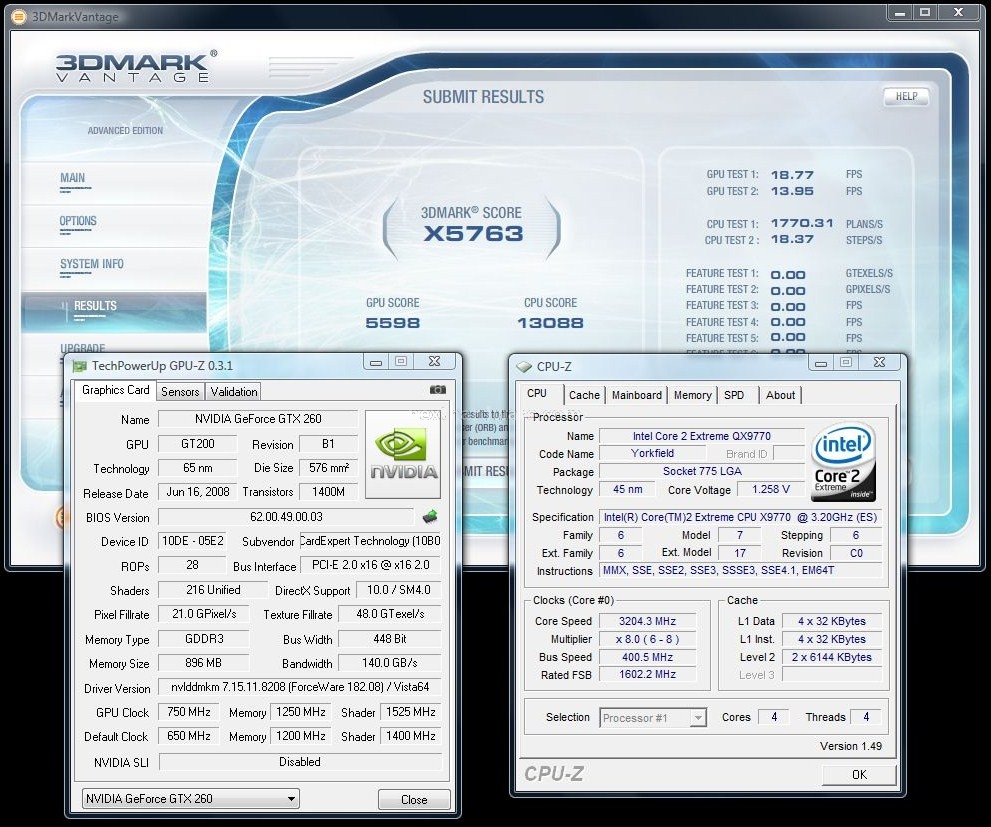Click the HELP button in 3DMark
991x827 pixels.
point(906,96)
